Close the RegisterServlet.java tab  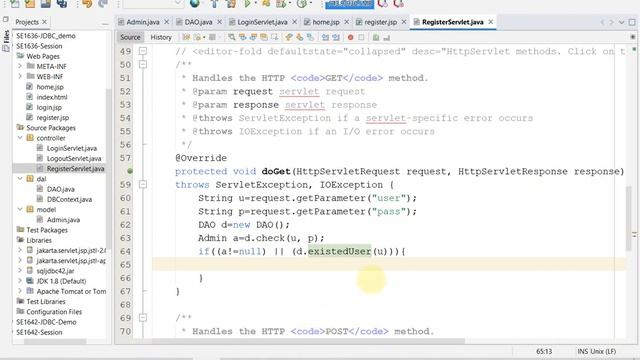[491, 22]
